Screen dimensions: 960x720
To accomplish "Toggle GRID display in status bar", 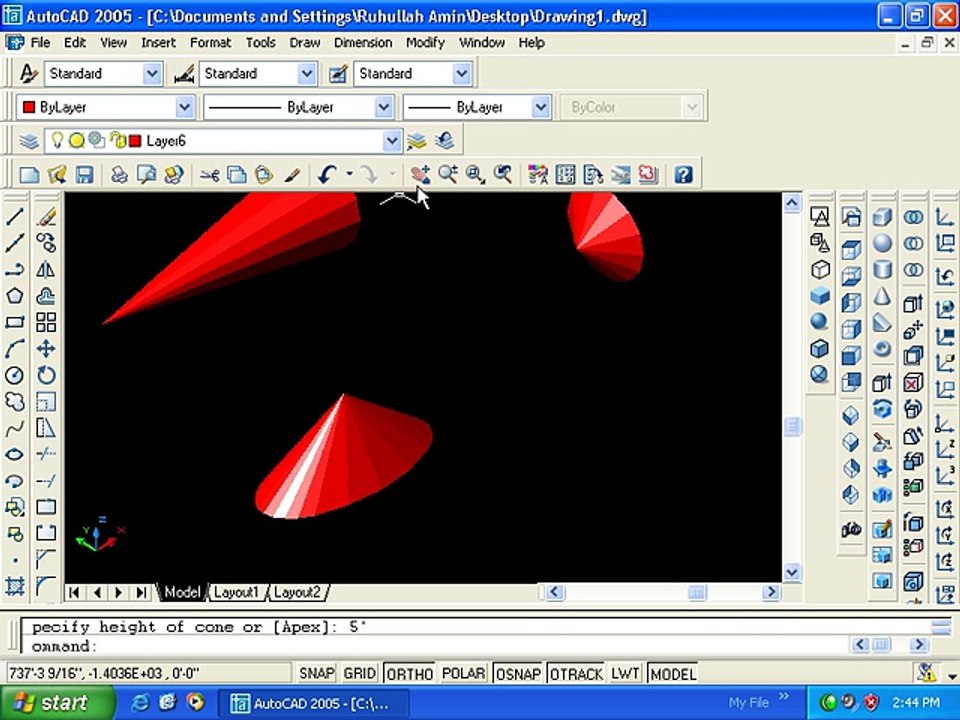I will pyautogui.click(x=359, y=673).
